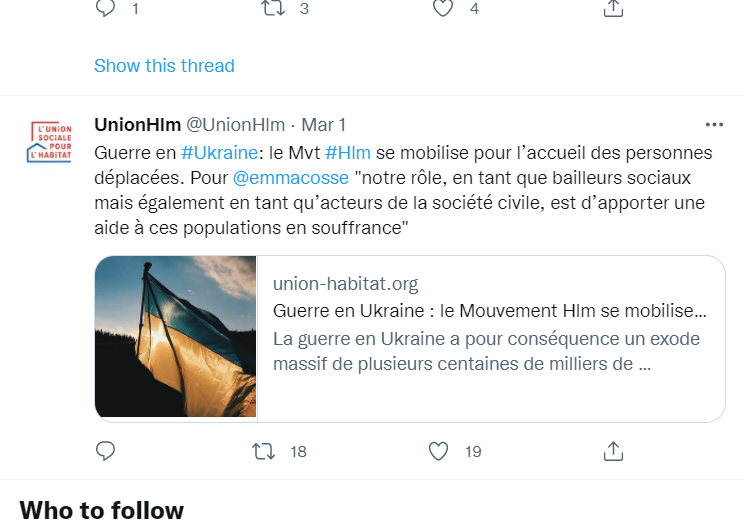The image size is (744, 524).
Task: Share the top tweet via share icon
Action: pyautogui.click(x=614, y=8)
